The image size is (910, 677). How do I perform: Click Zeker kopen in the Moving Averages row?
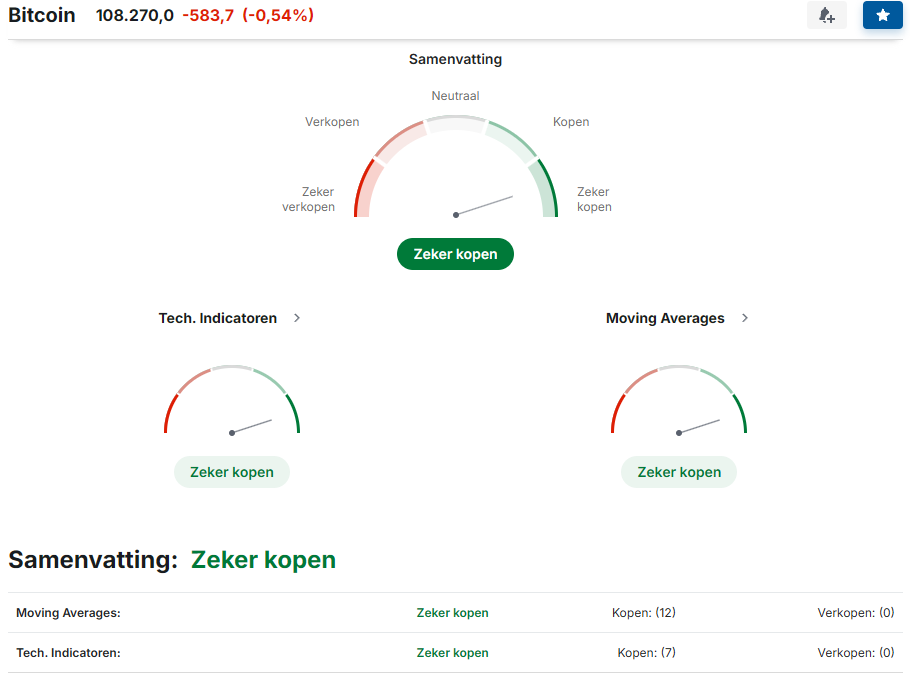[x=453, y=613]
